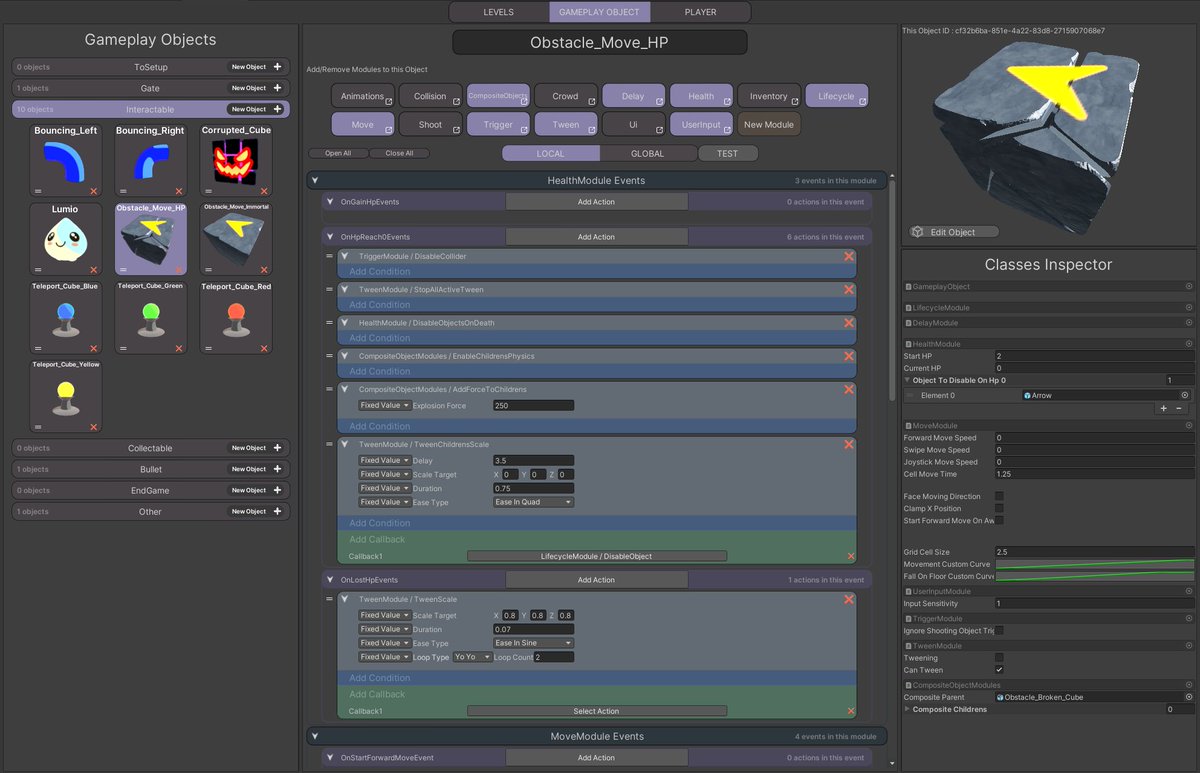The height and width of the screenshot is (773, 1200).
Task: Open Ease Type dropdown showing Ease In Quad
Action: 533,502
